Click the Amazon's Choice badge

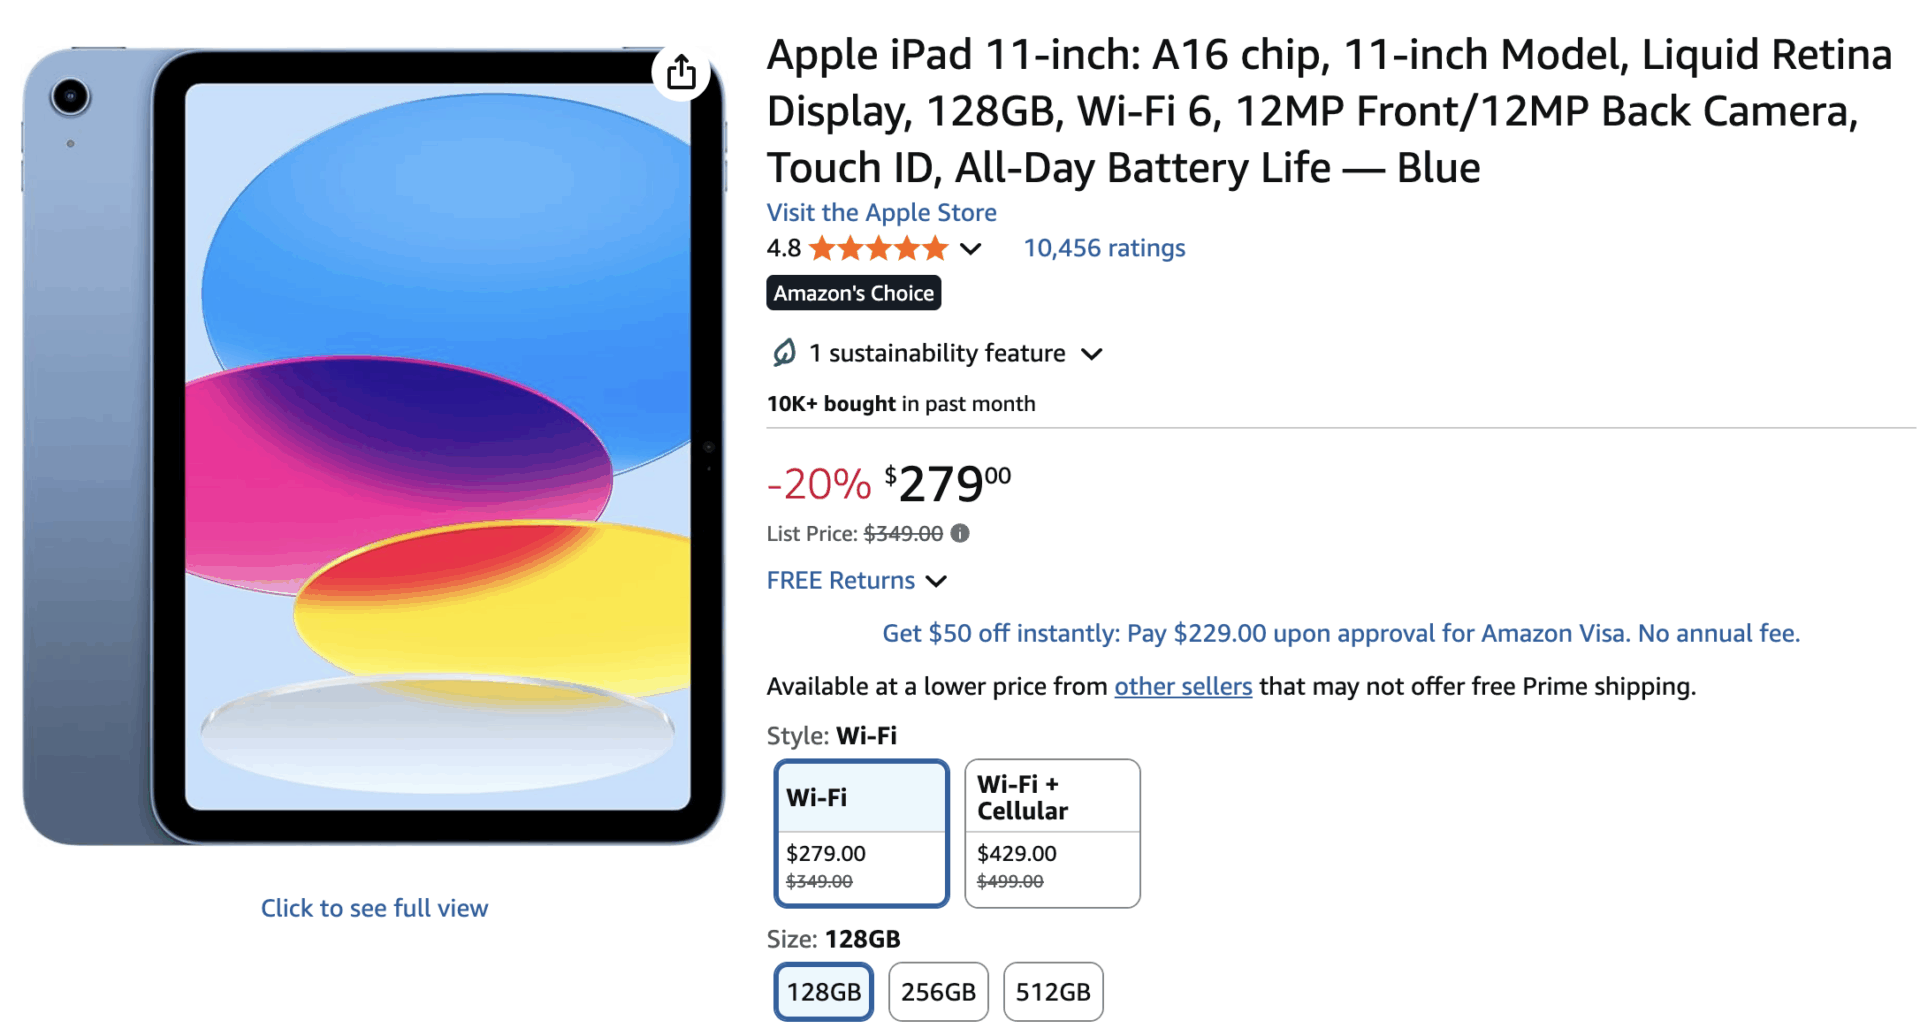pyautogui.click(x=853, y=292)
